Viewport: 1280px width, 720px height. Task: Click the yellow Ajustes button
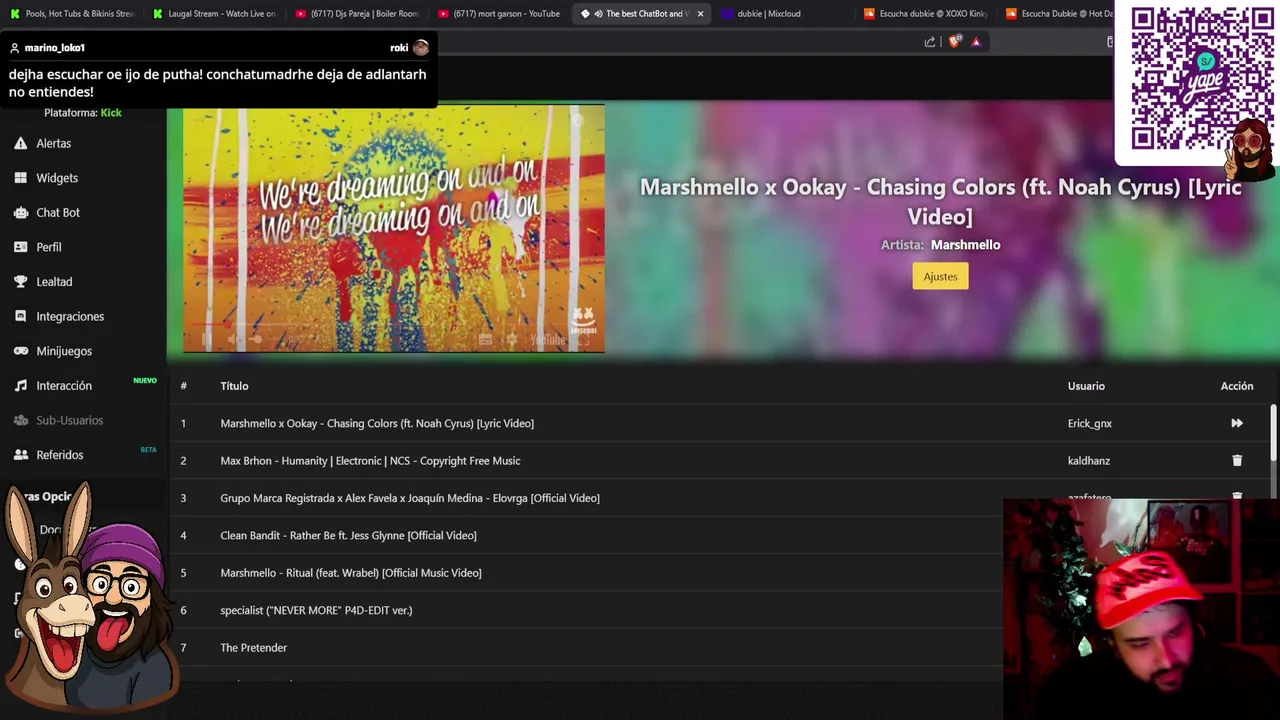[940, 276]
